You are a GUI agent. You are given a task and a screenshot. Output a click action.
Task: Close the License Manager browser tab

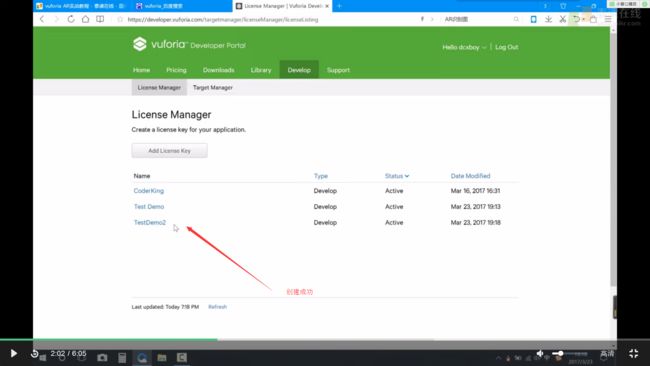tap(327, 6)
